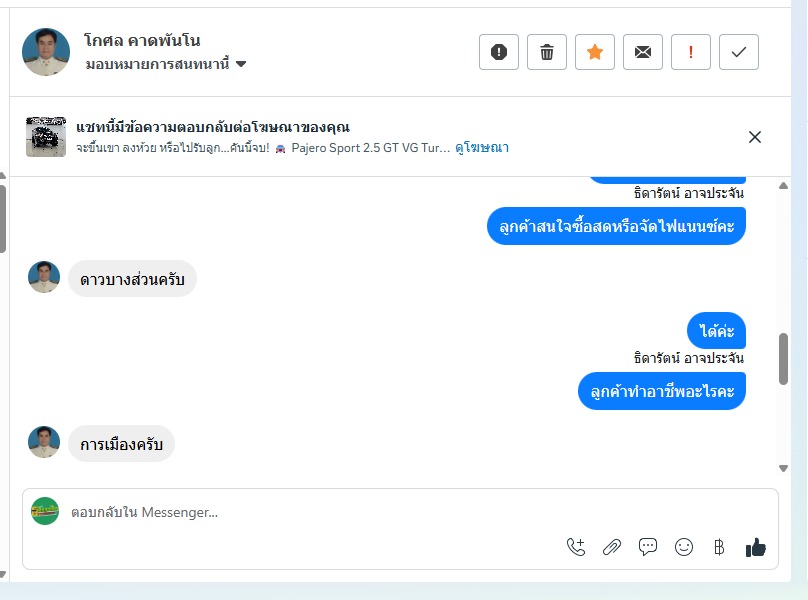This screenshot has height=600, width=808.
Task: Click the chat scrollbar down arrow
Action: point(783,468)
